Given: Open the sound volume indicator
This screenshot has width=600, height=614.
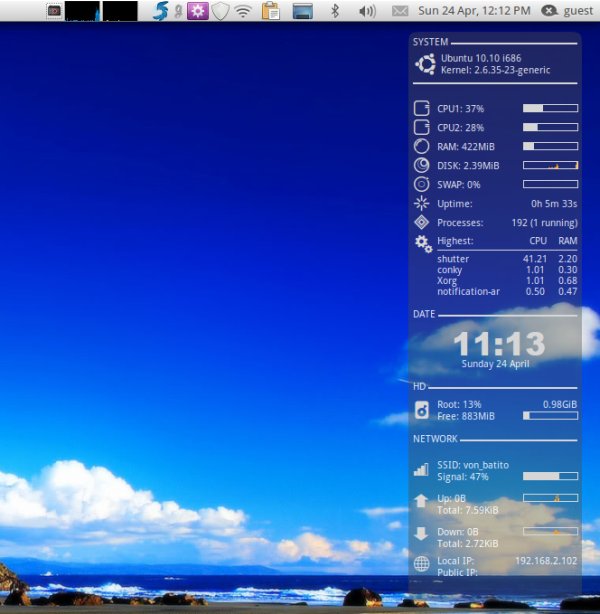Looking at the screenshot, I should [x=367, y=11].
